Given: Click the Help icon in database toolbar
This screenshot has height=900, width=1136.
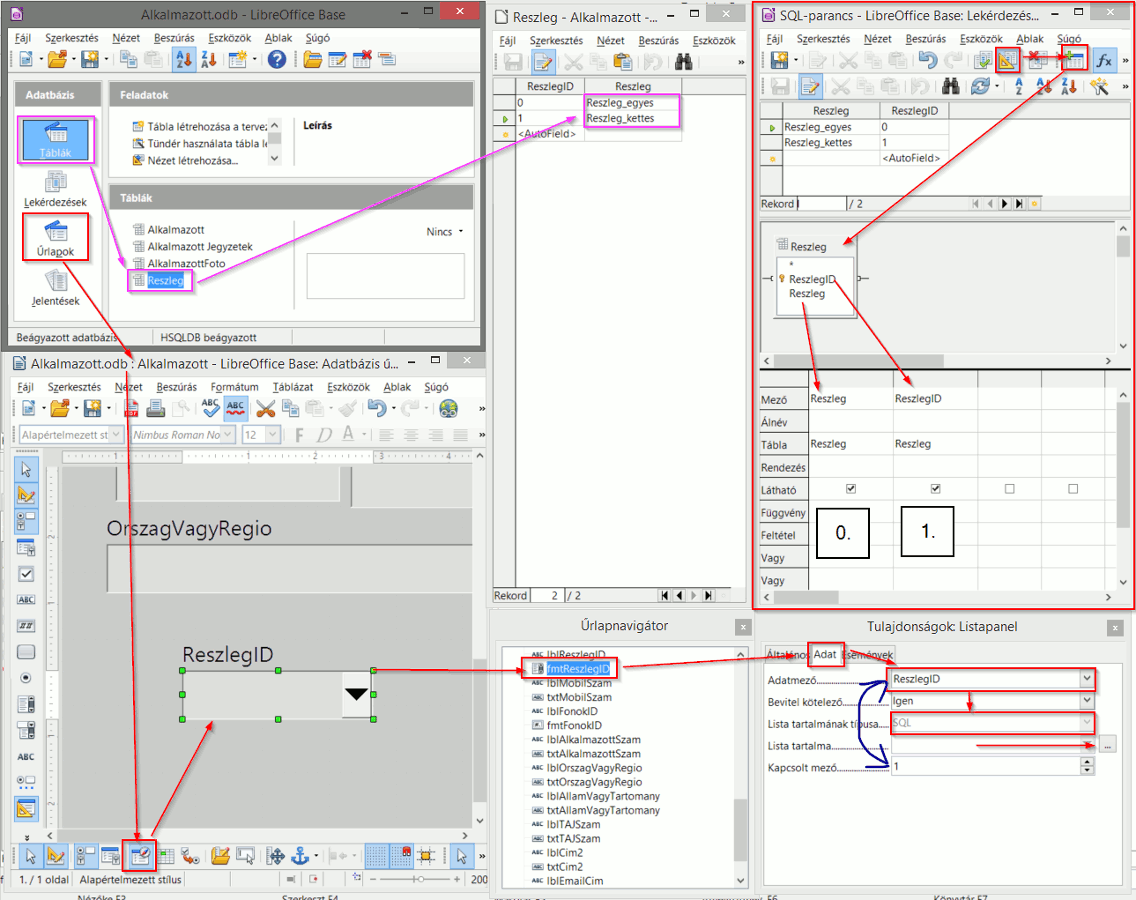Looking at the screenshot, I should pos(277,59).
